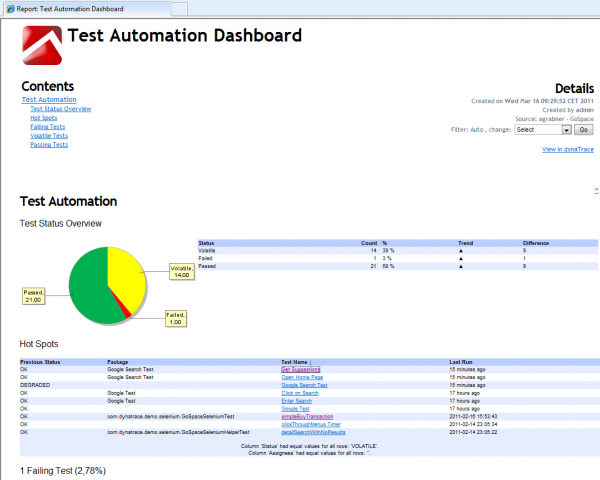Click the Passed 21,00 chart label

tap(34, 296)
